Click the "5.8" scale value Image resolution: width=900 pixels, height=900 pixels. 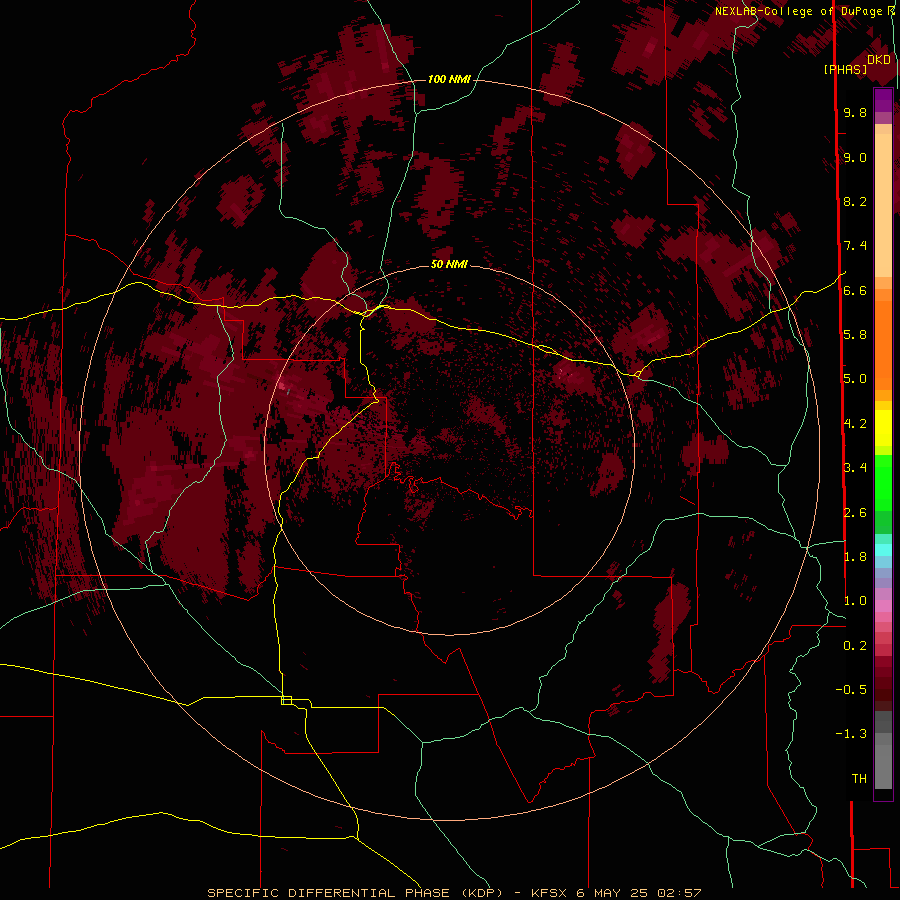[x=855, y=334]
